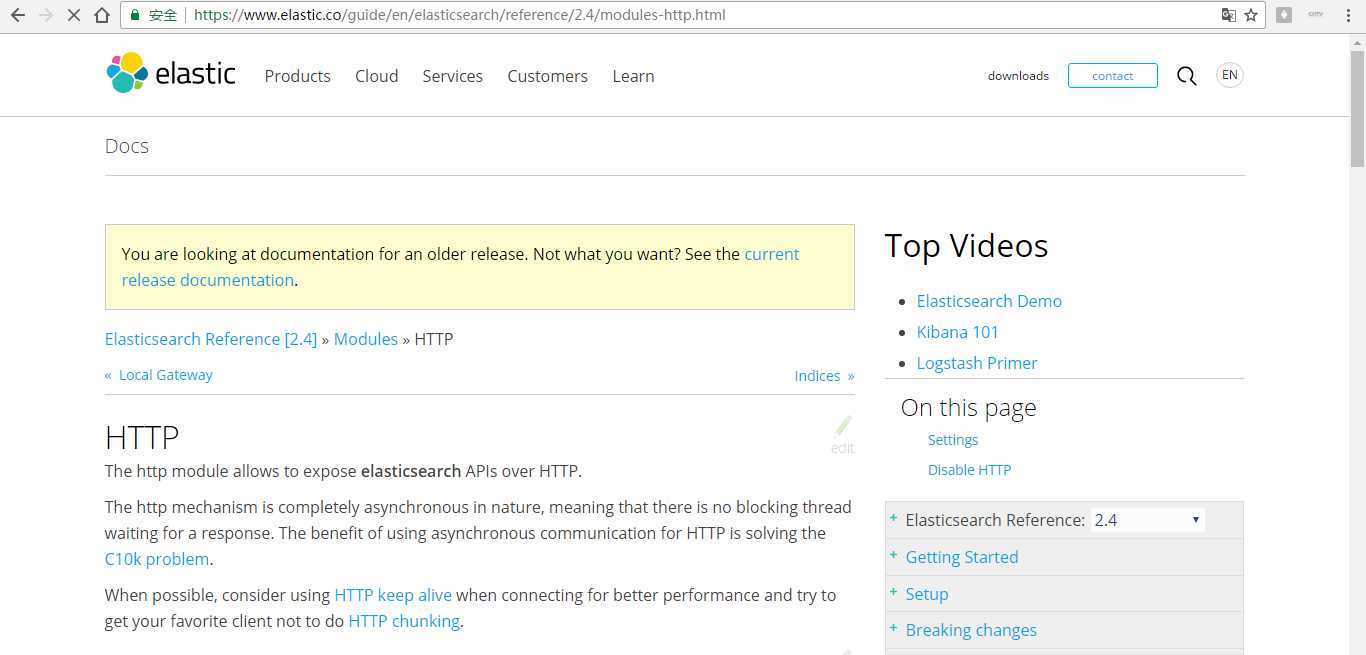The width and height of the screenshot is (1366, 655).
Task: Open the HTTP keep alive link
Action: click(x=393, y=595)
